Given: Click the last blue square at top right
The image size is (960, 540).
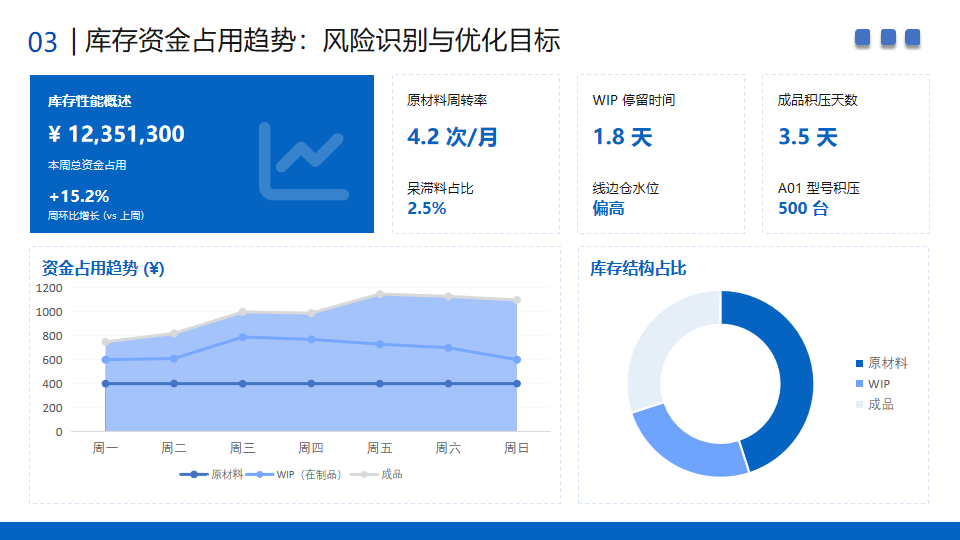Looking at the screenshot, I should tap(912, 38).
